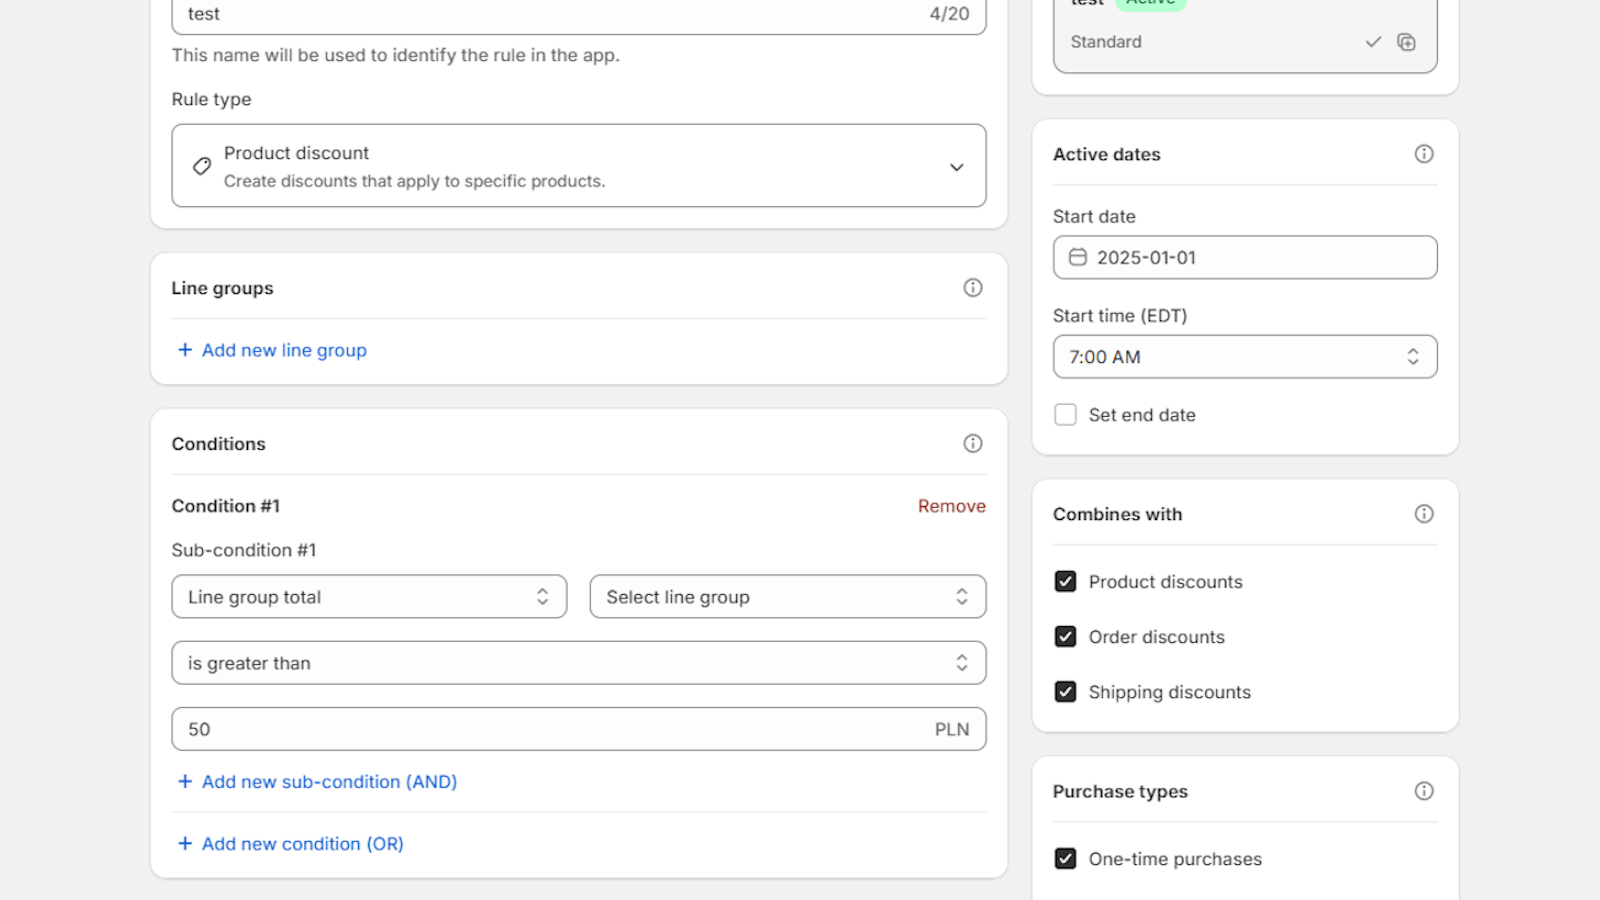Show the Purchase types info tooltip
The image size is (1600, 900).
click(1424, 791)
